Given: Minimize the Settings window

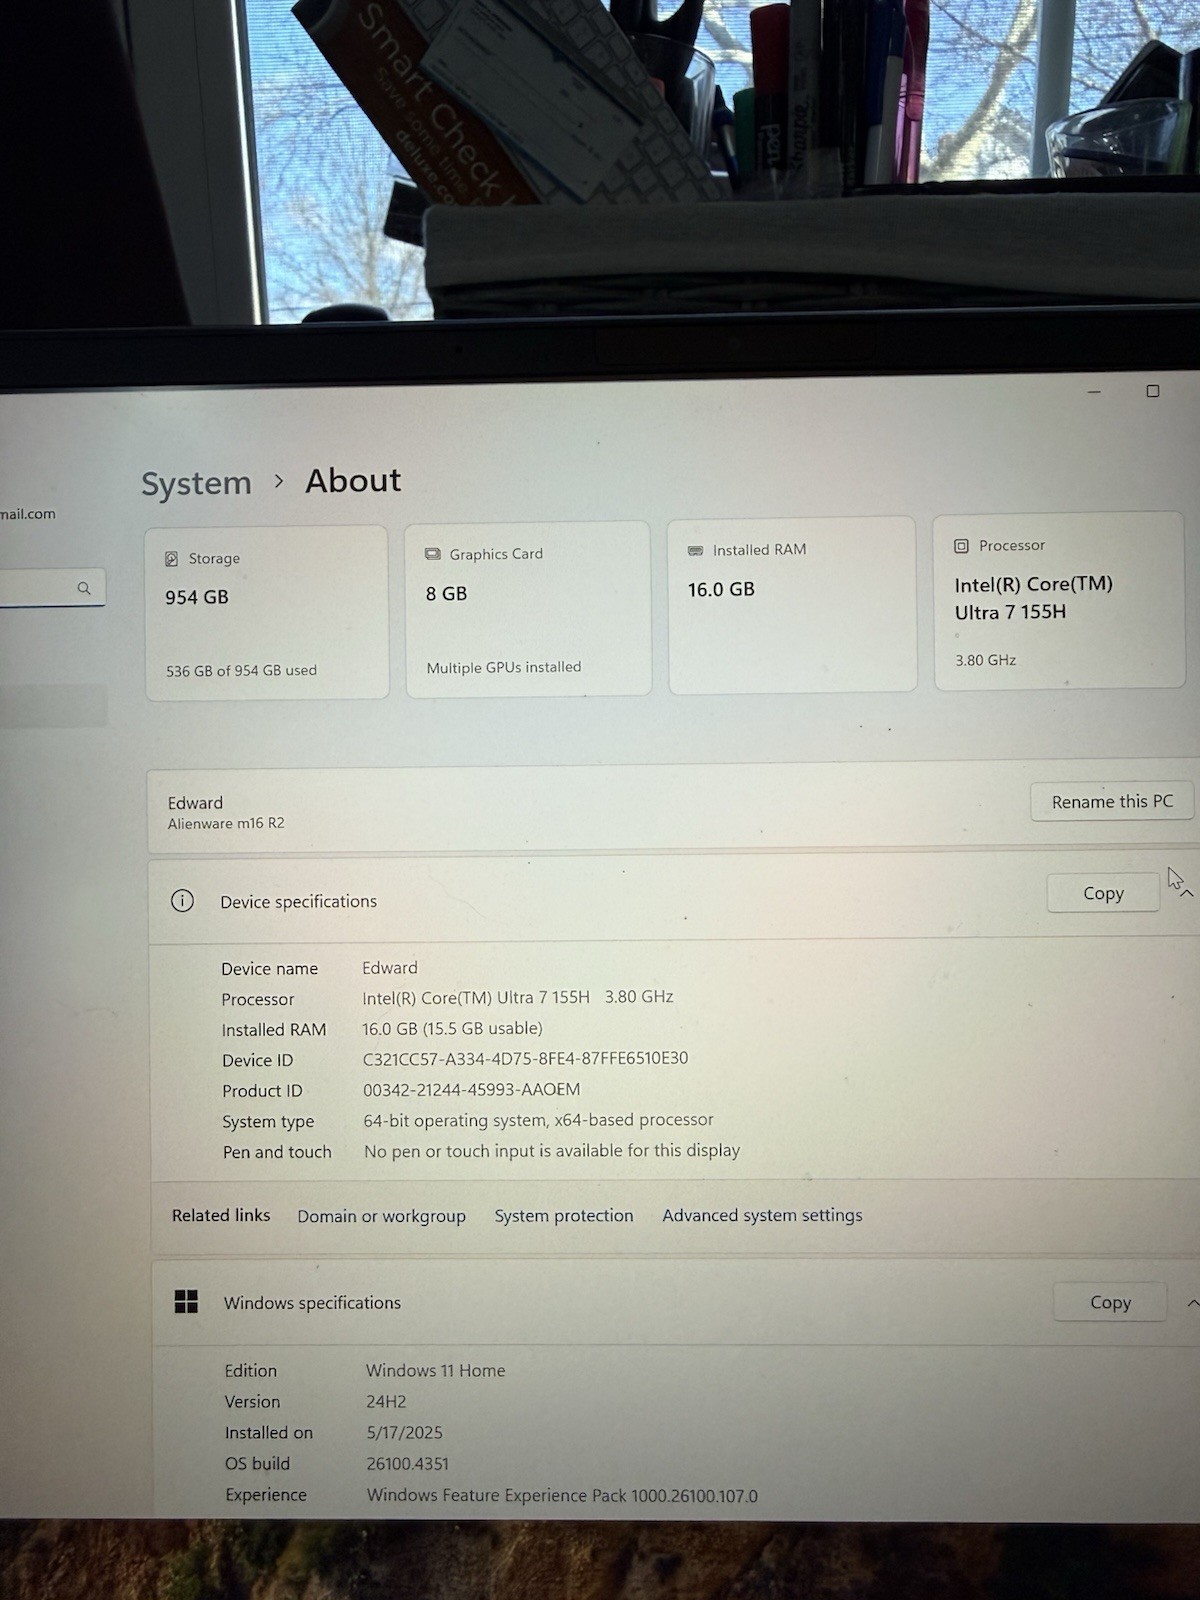Looking at the screenshot, I should [x=1094, y=392].
